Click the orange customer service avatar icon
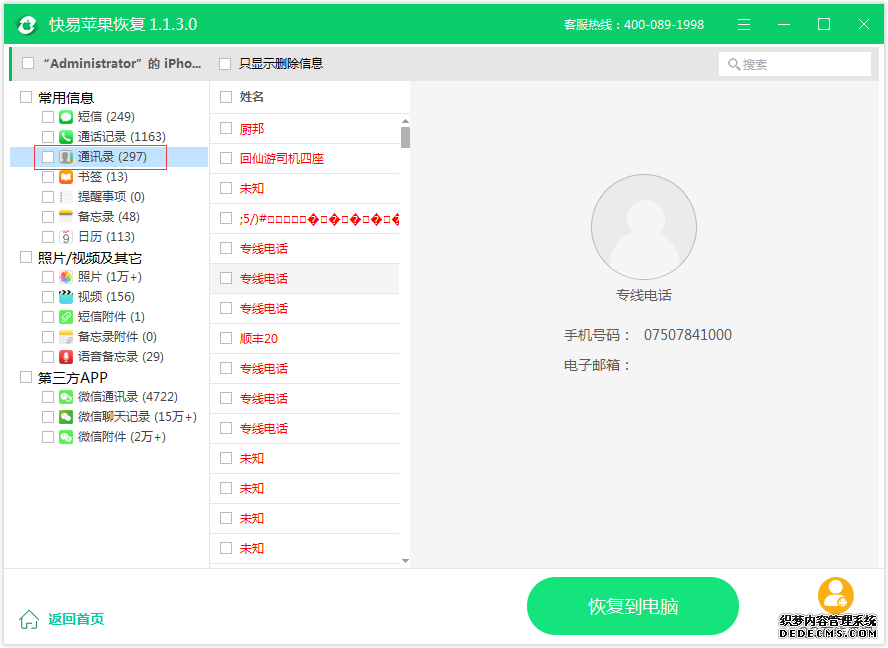This screenshot has height=648, width=888. [x=836, y=595]
